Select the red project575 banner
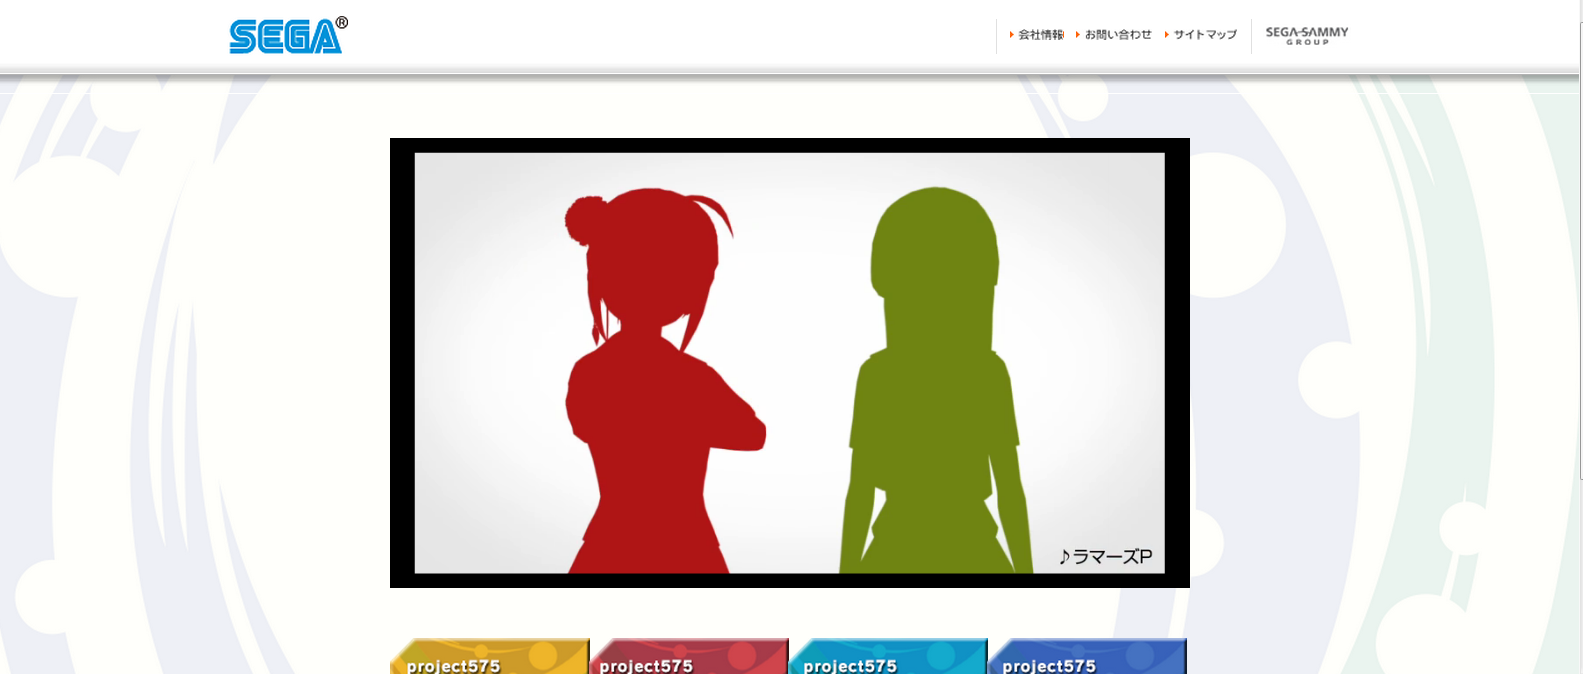Viewport: 1583px width, 674px height. click(688, 657)
